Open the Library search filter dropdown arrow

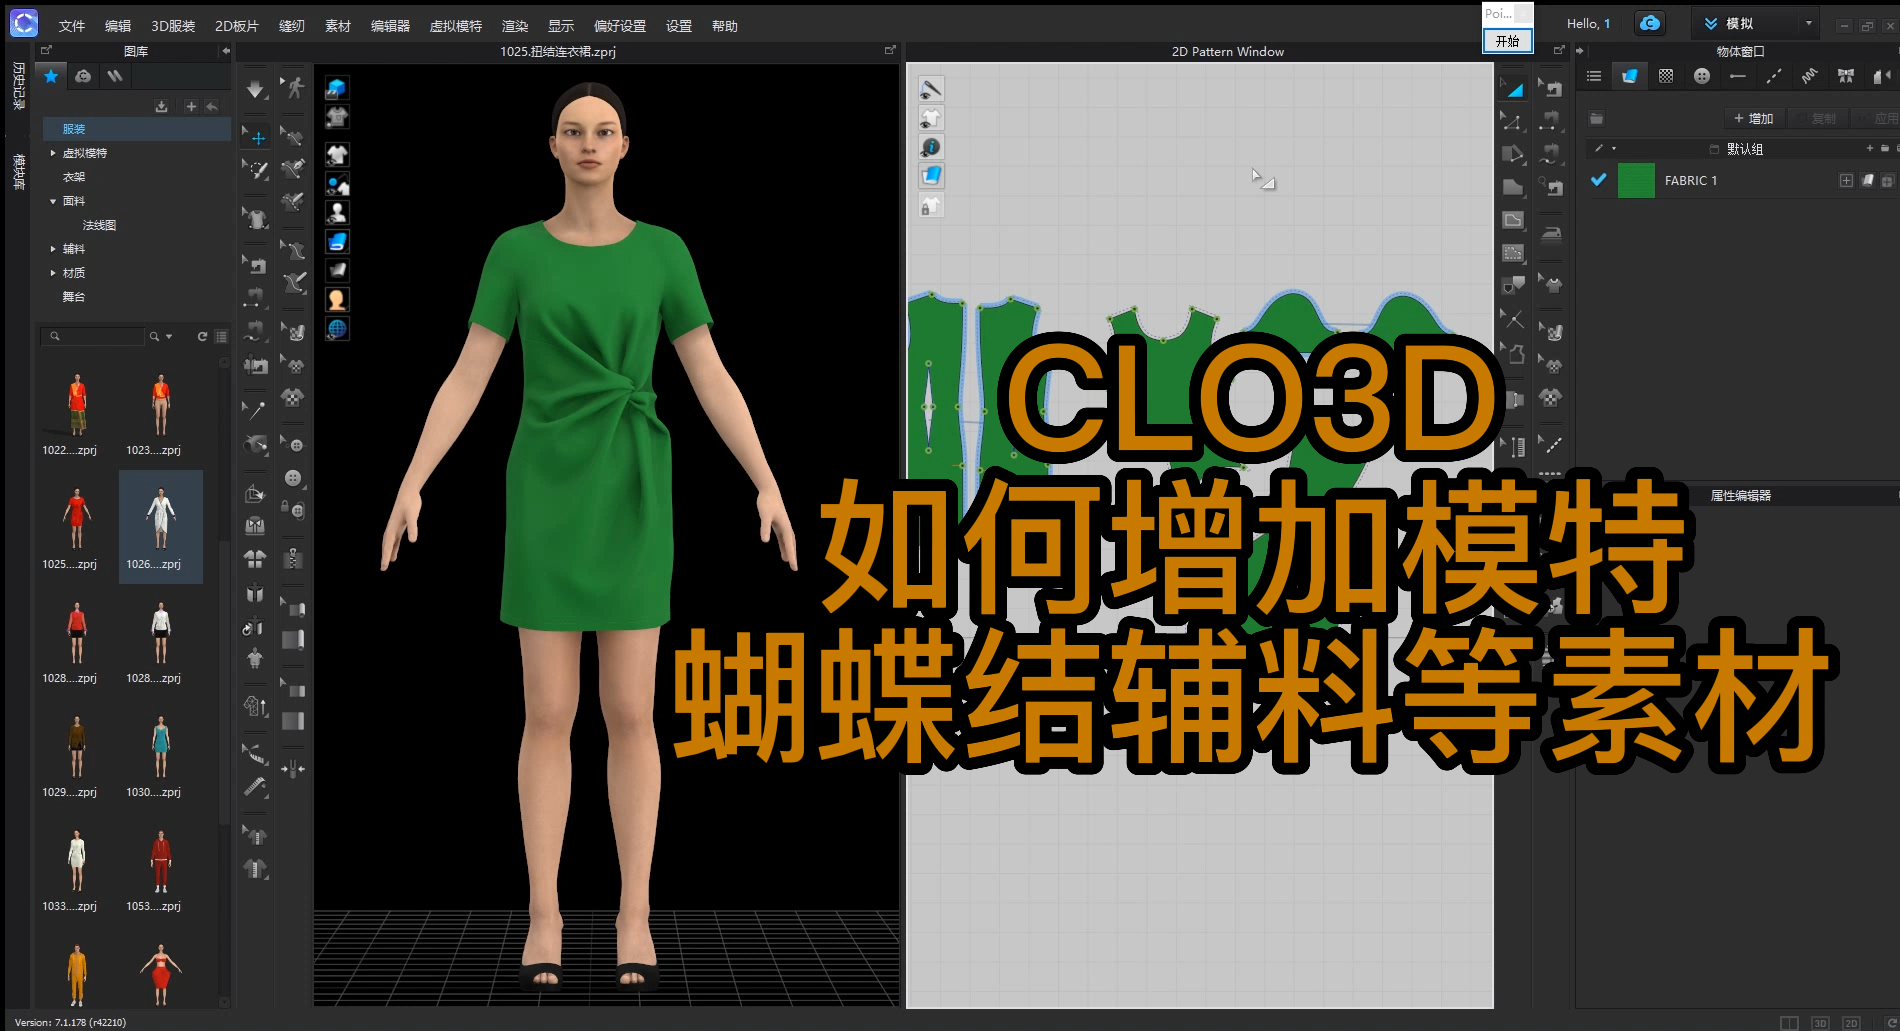tap(169, 337)
